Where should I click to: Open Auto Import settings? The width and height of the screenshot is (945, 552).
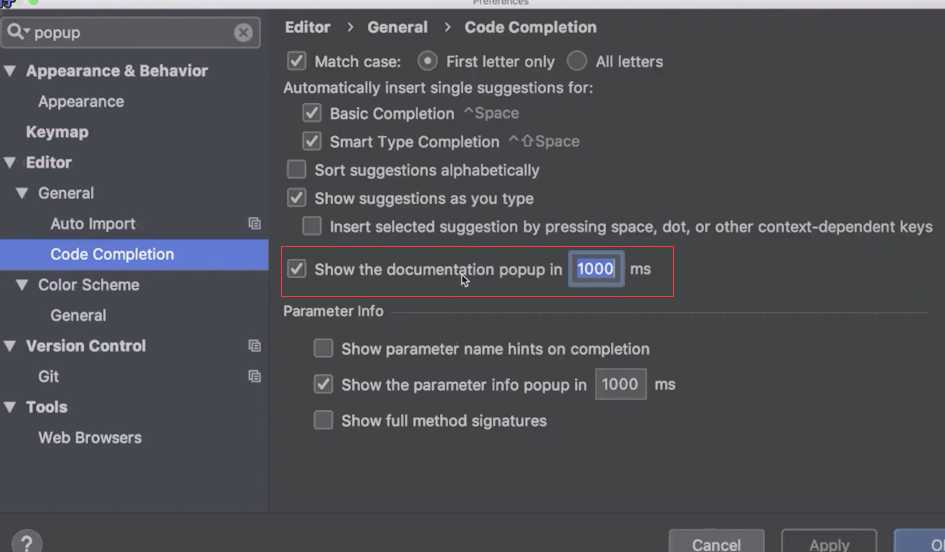[93, 224]
